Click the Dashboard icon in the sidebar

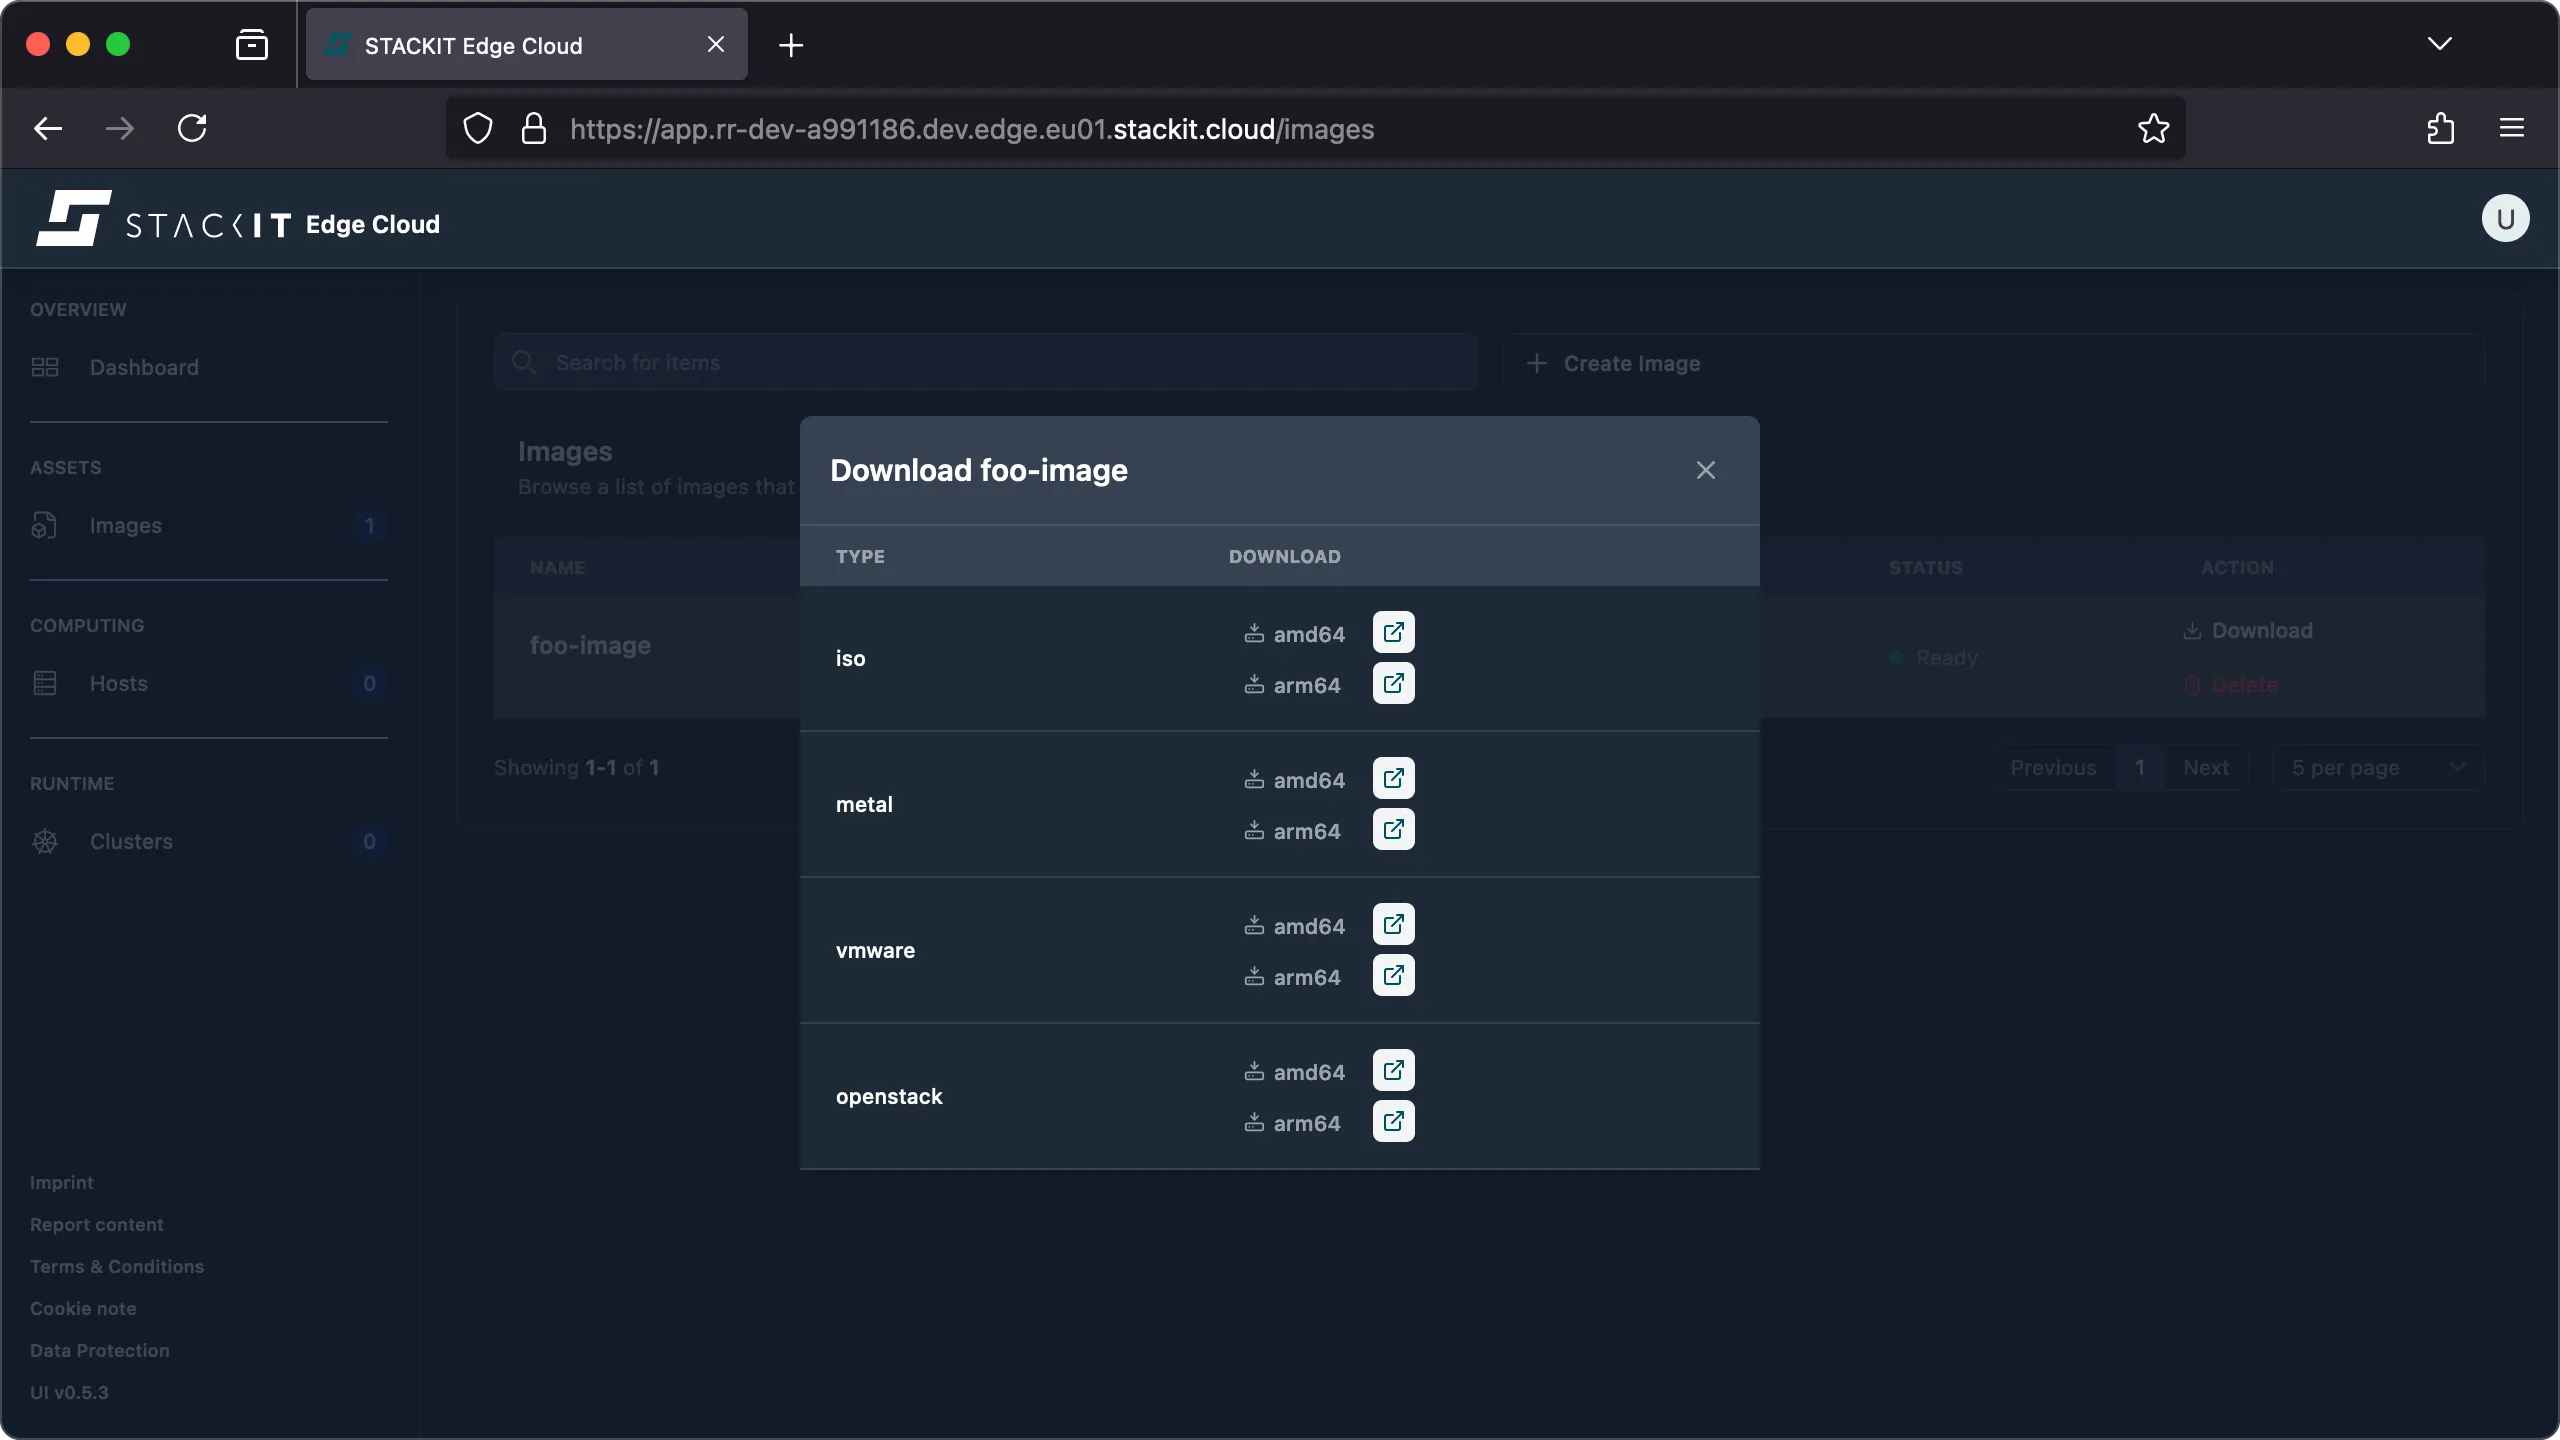coord(43,367)
